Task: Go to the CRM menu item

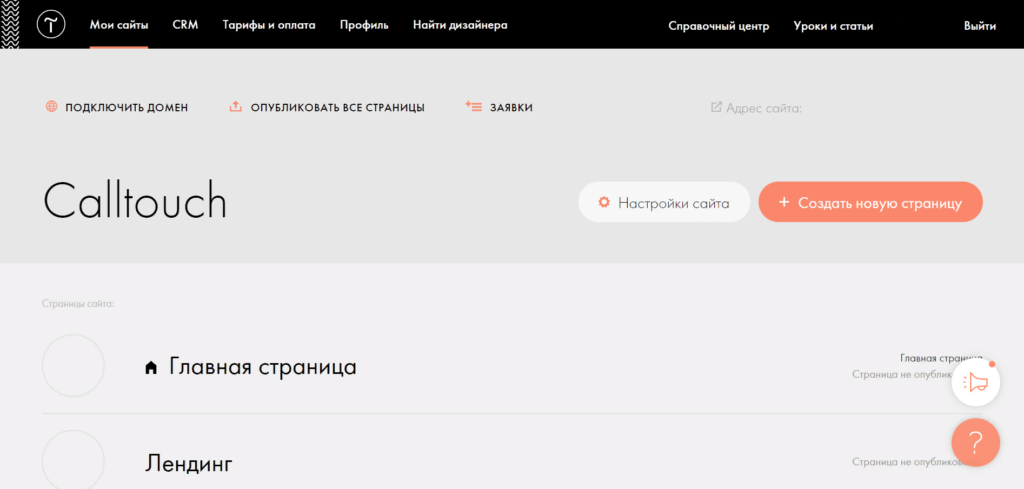Action: pyautogui.click(x=185, y=25)
